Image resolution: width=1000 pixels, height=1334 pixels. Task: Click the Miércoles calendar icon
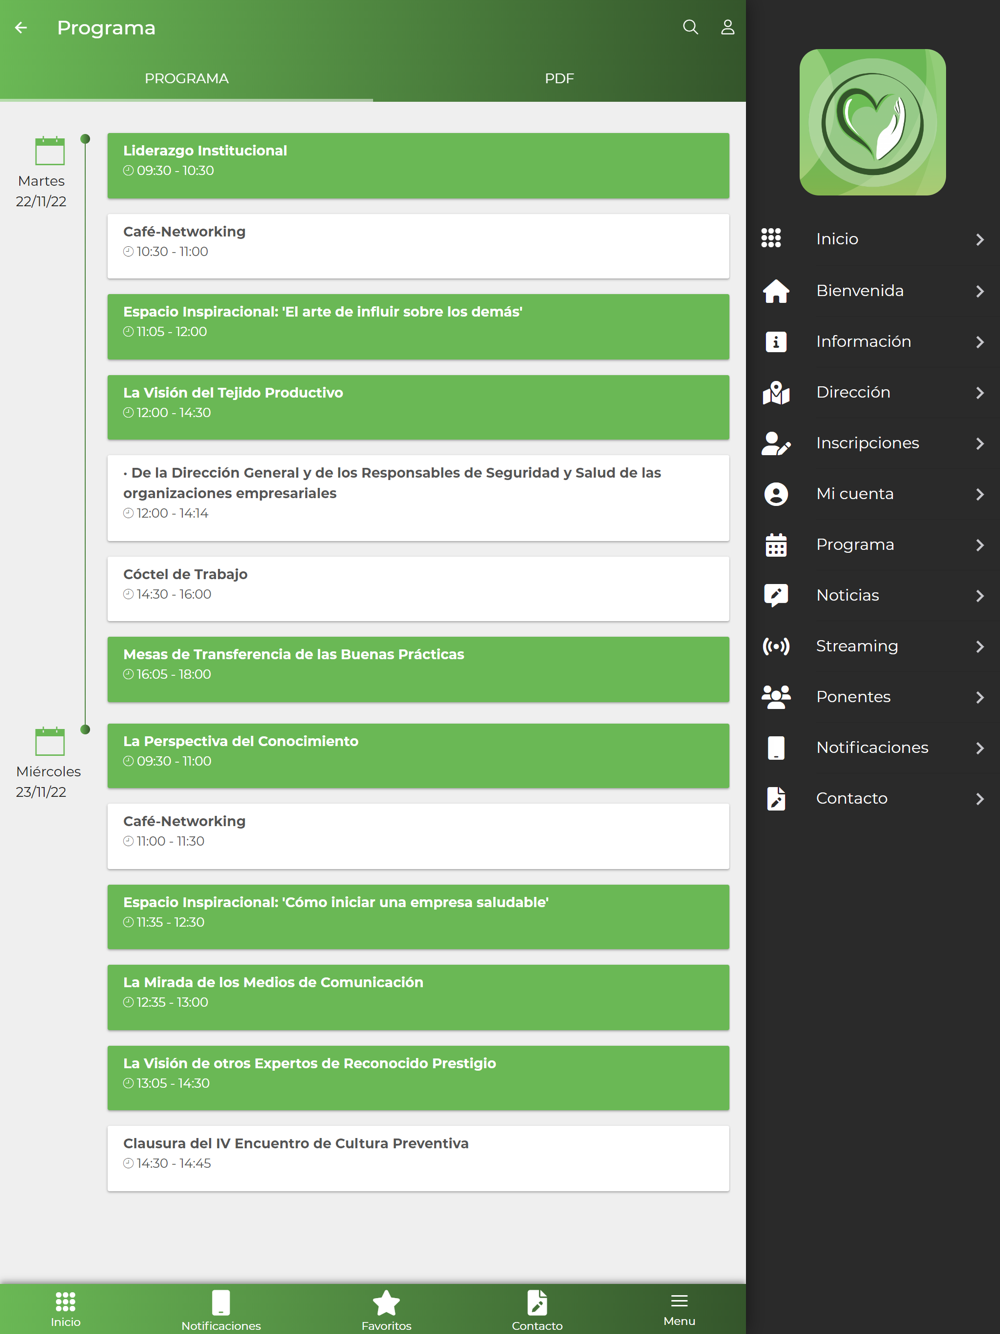click(50, 741)
